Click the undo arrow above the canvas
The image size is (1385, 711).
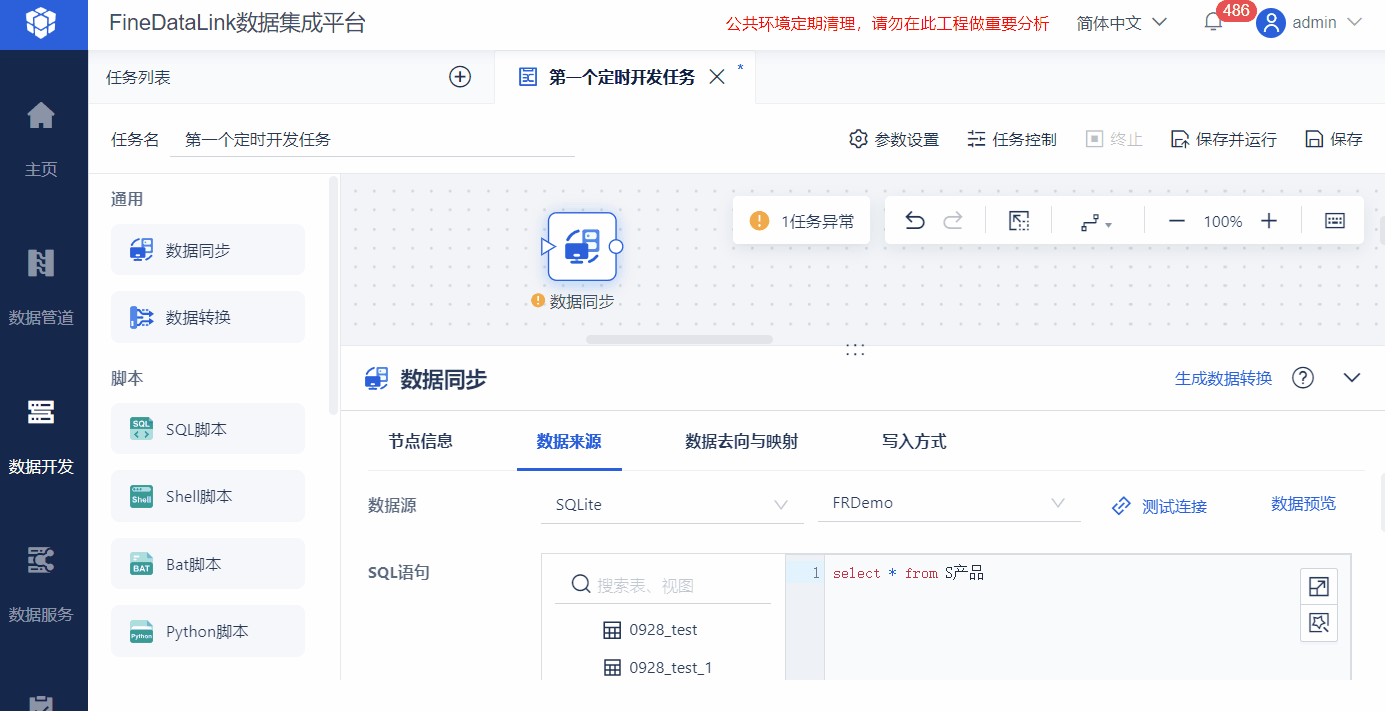tap(913, 220)
